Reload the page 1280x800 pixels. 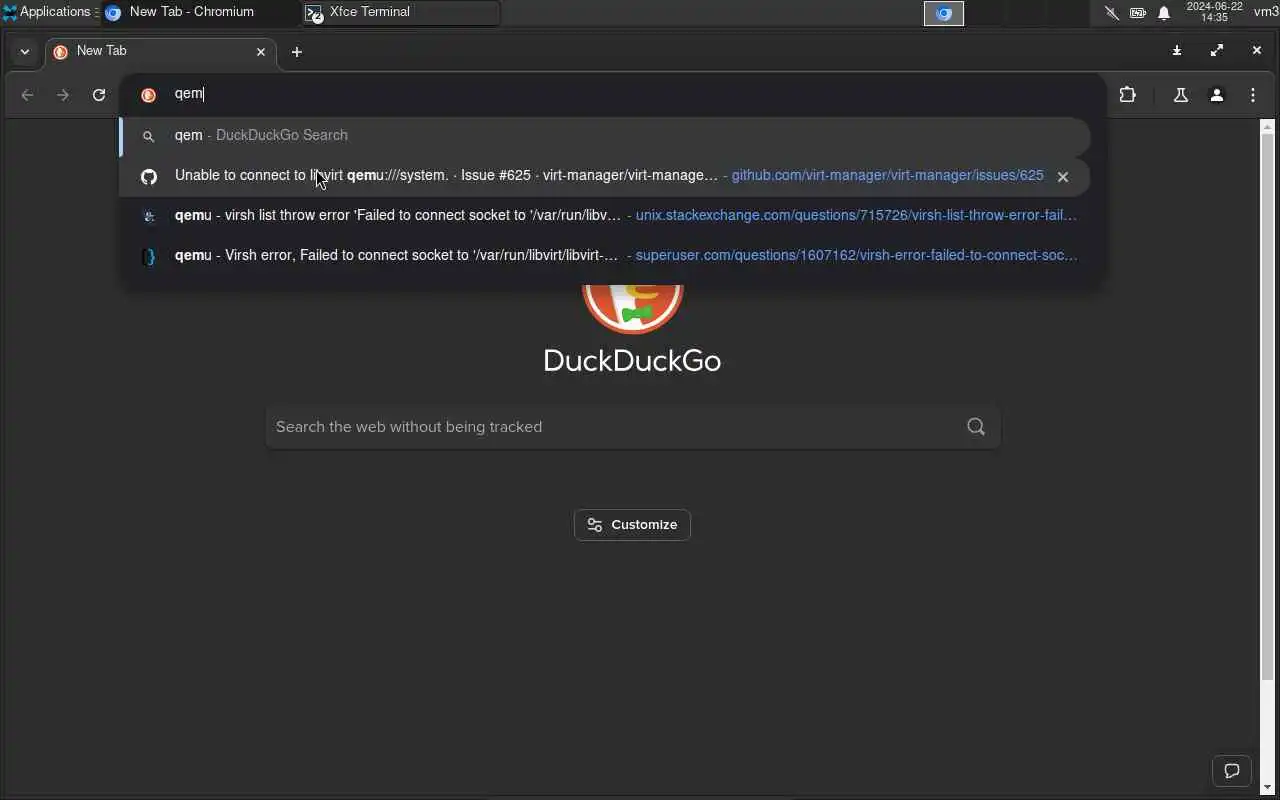pyautogui.click(x=99, y=95)
